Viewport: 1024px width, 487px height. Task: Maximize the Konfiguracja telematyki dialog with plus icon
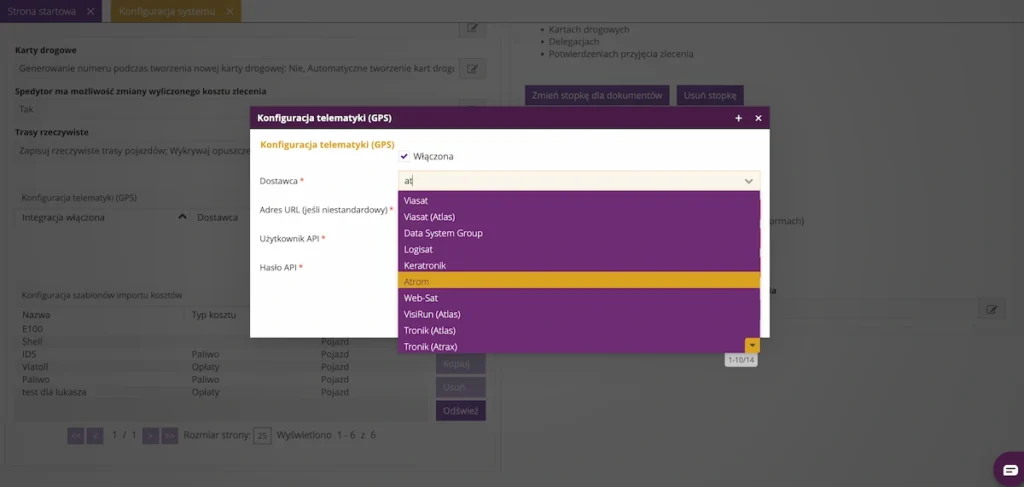pos(739,118)
